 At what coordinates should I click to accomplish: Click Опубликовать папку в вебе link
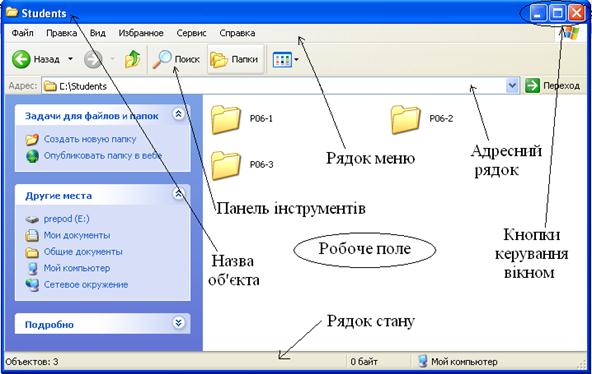pyautogui.click(x=103, y=155)
